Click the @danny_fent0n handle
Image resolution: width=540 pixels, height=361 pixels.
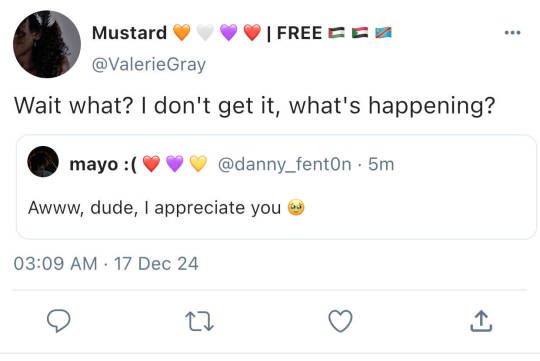[x=284, y=164]
